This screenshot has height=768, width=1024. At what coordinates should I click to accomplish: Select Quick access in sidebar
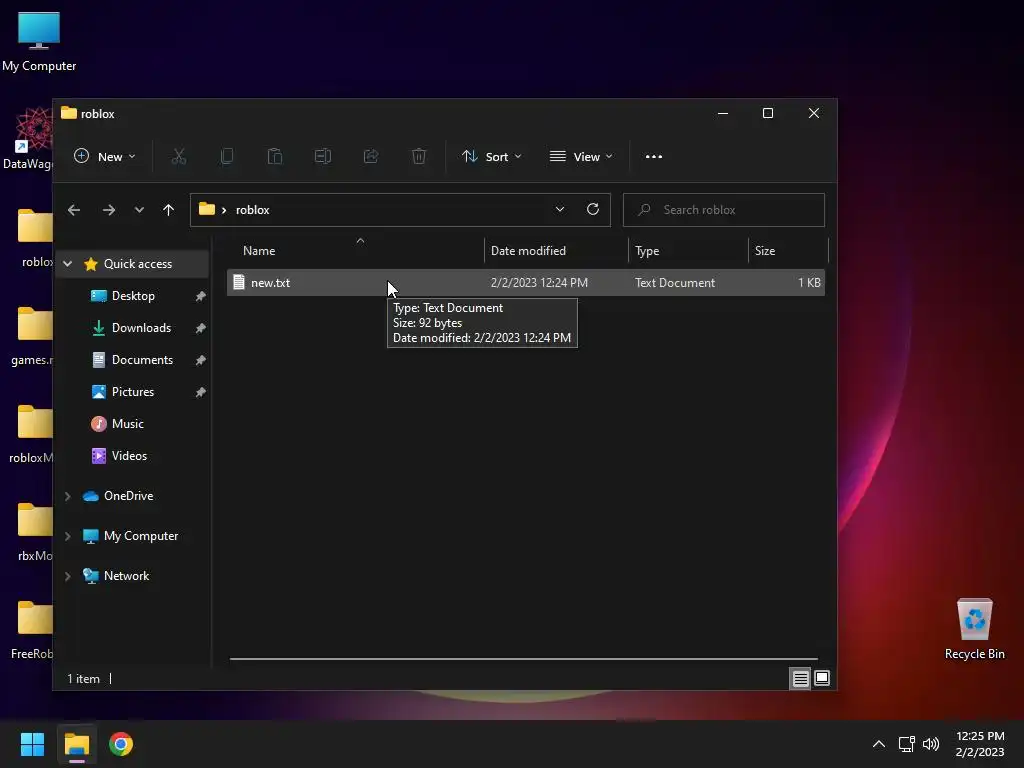pos(138,264)
